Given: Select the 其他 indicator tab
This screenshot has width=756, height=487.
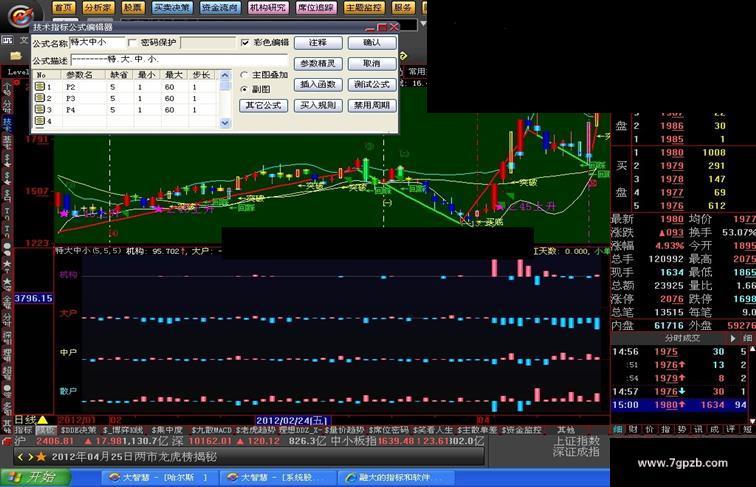Looking at the screenshot, I should click(566, 430).
